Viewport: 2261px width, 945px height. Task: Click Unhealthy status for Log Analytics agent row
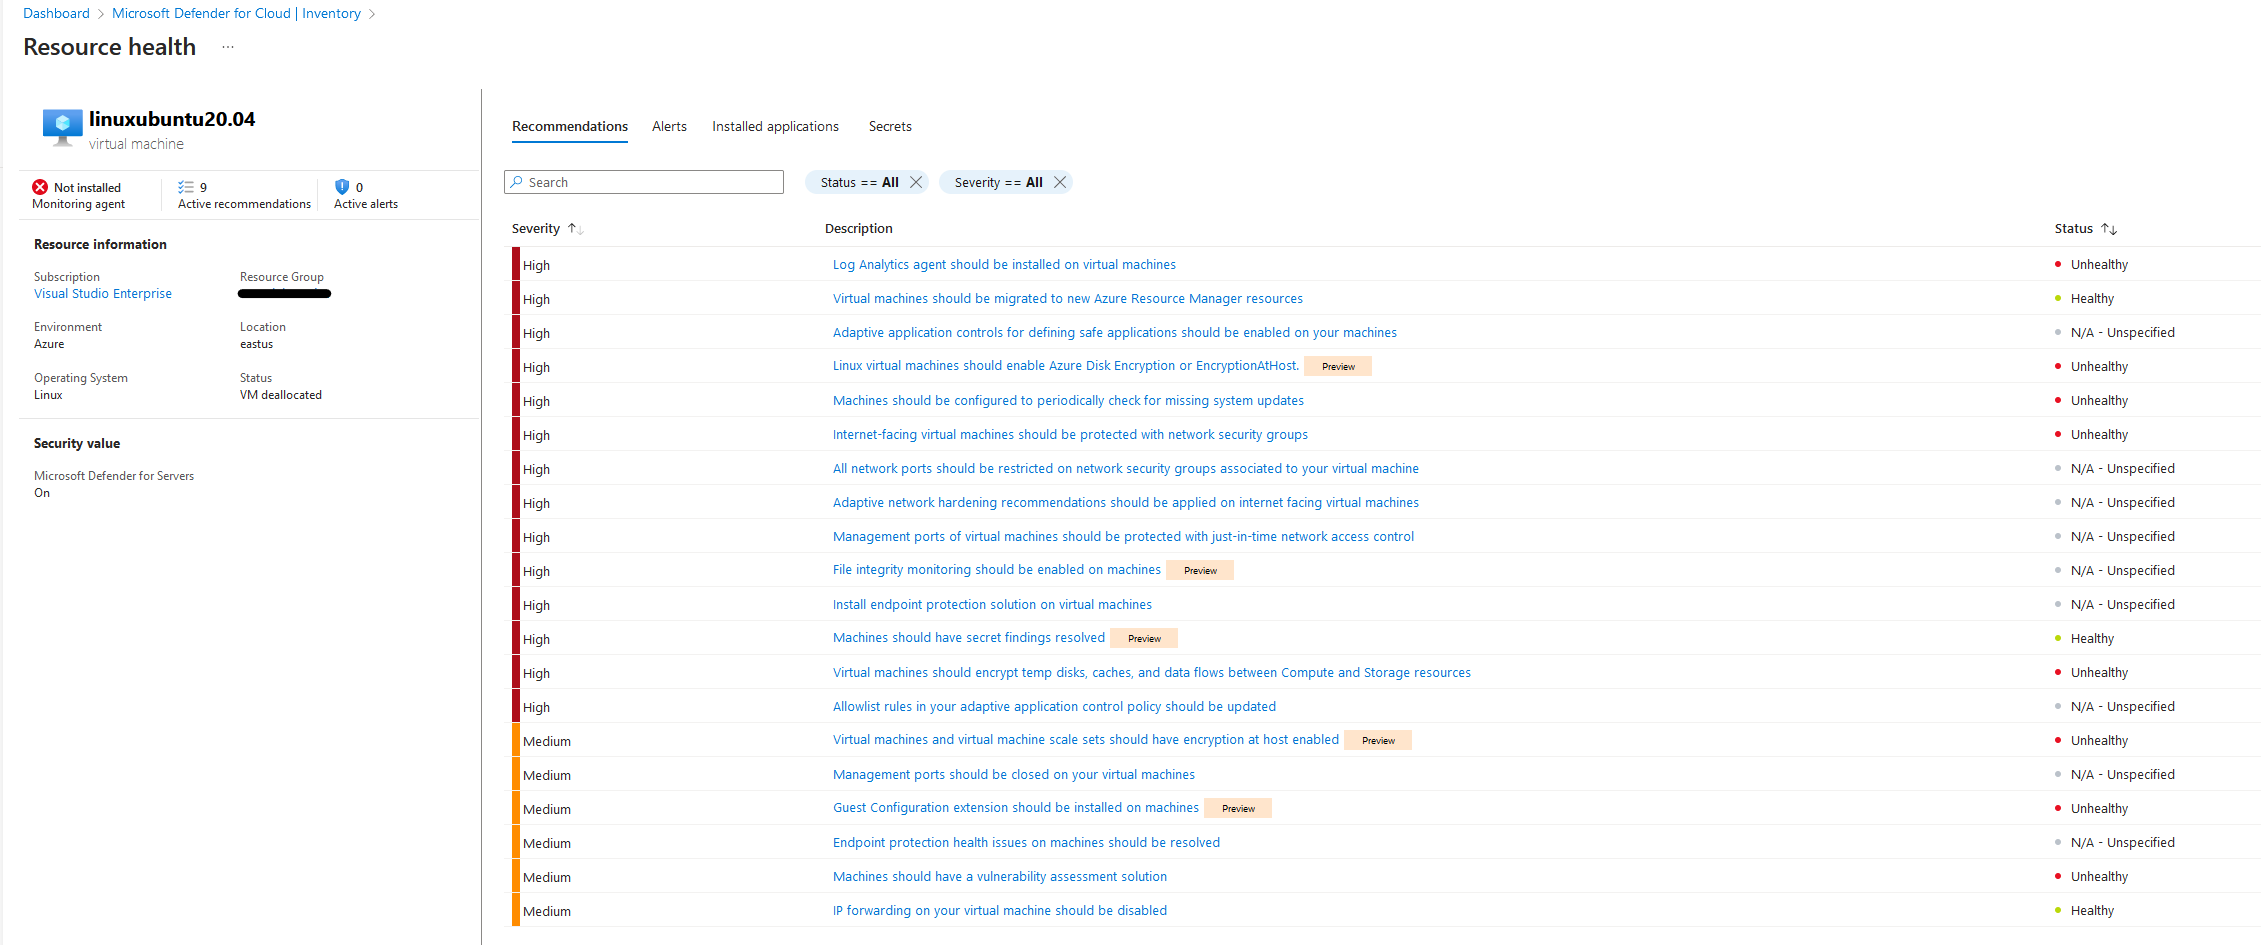(2099, 265)
